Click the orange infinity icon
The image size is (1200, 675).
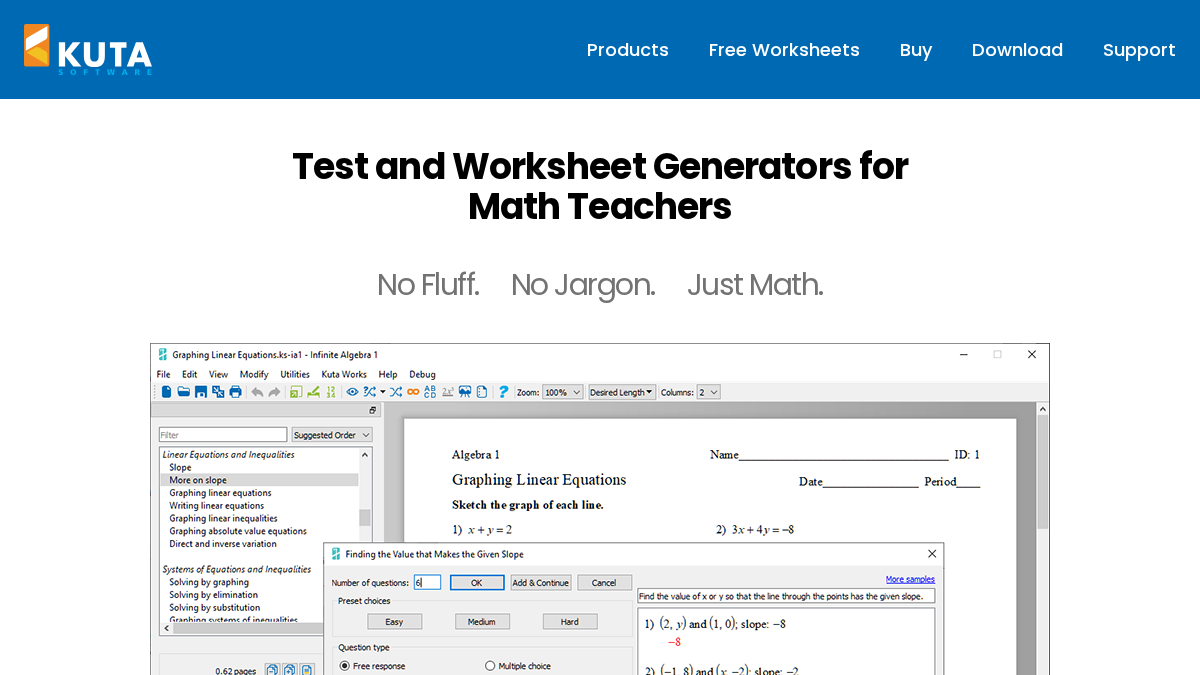pos(412,392)
